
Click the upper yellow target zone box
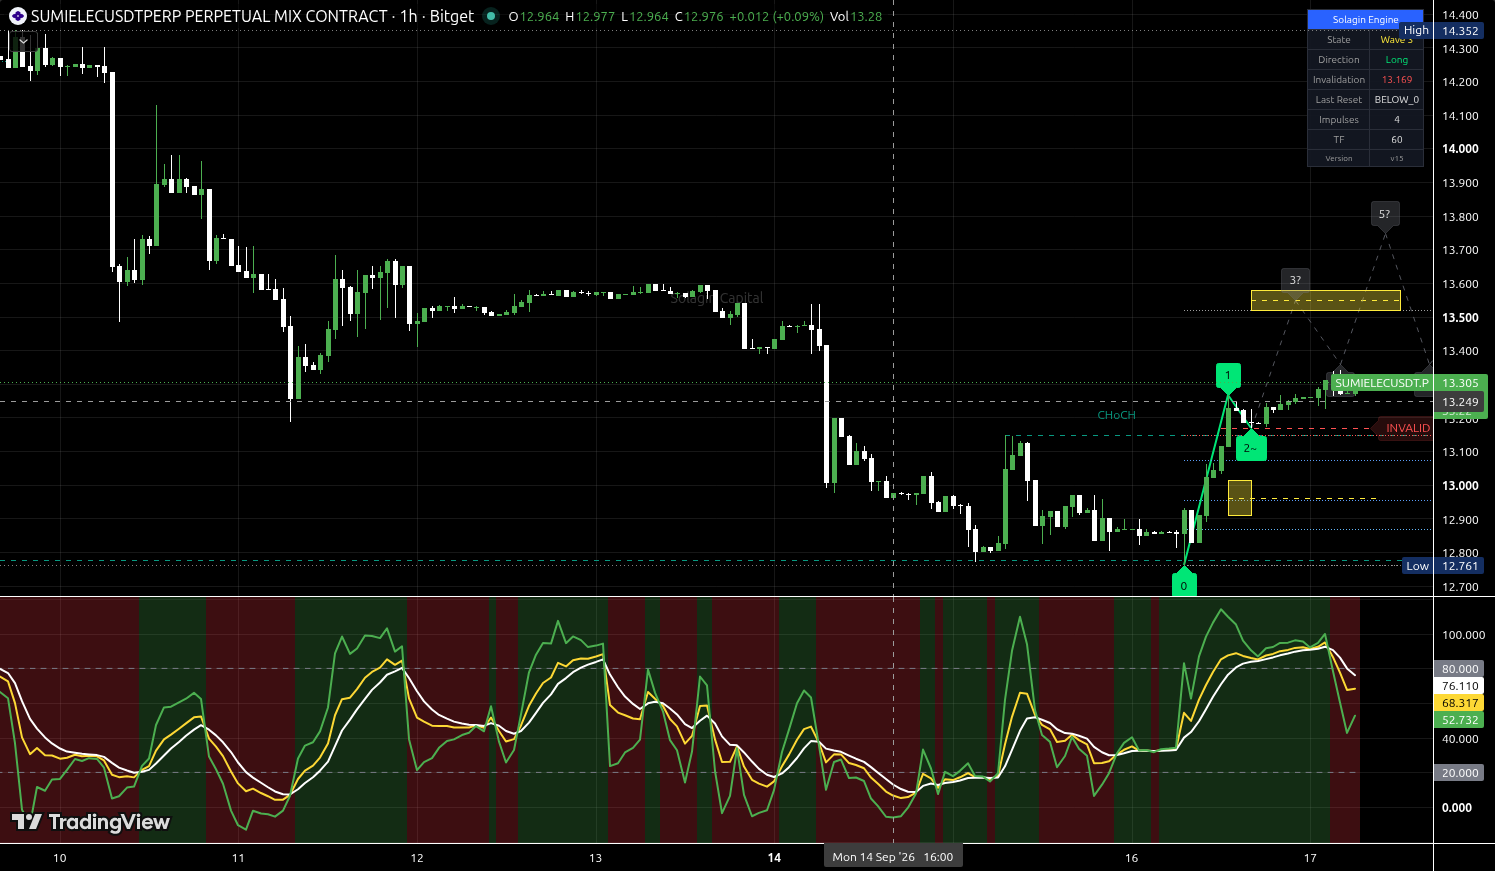coord(1325,300)
